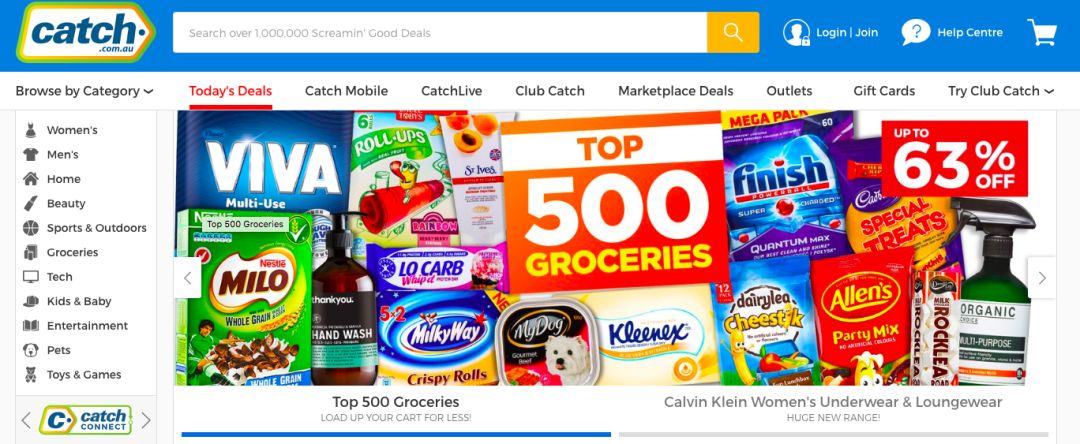Click the search deals input field

click(x=440, y=32)
